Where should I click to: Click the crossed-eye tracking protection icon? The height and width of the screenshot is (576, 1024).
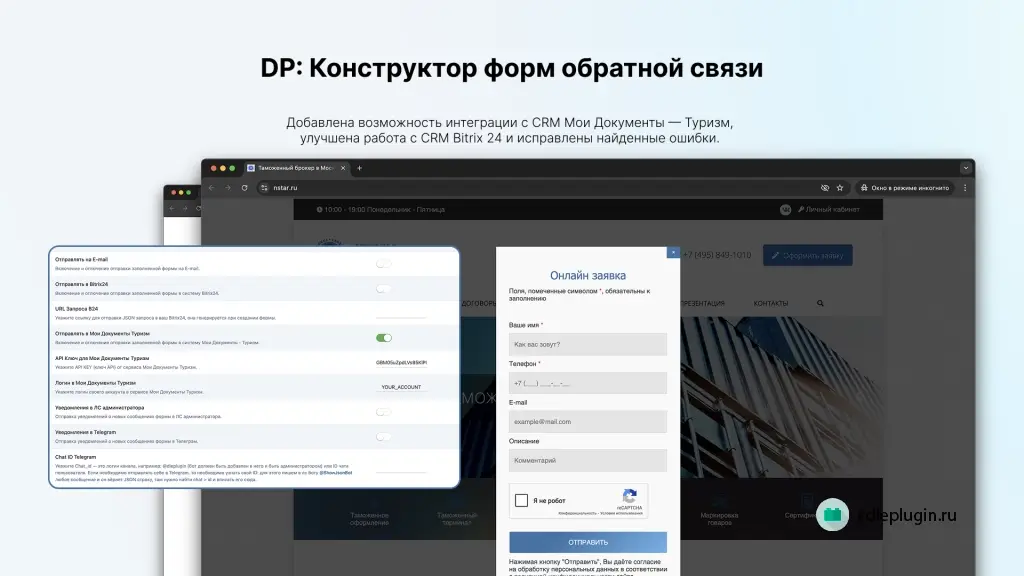(x=825, y=188)
